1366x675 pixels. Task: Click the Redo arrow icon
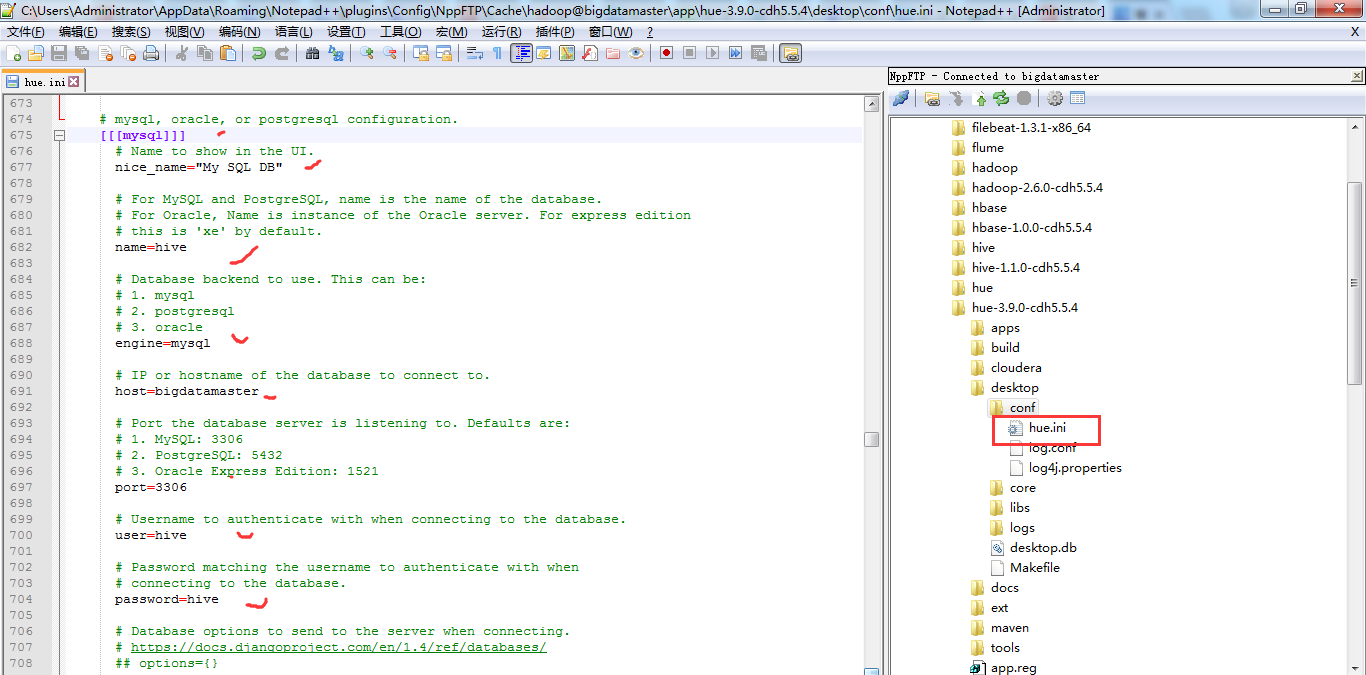coord(282,53)
